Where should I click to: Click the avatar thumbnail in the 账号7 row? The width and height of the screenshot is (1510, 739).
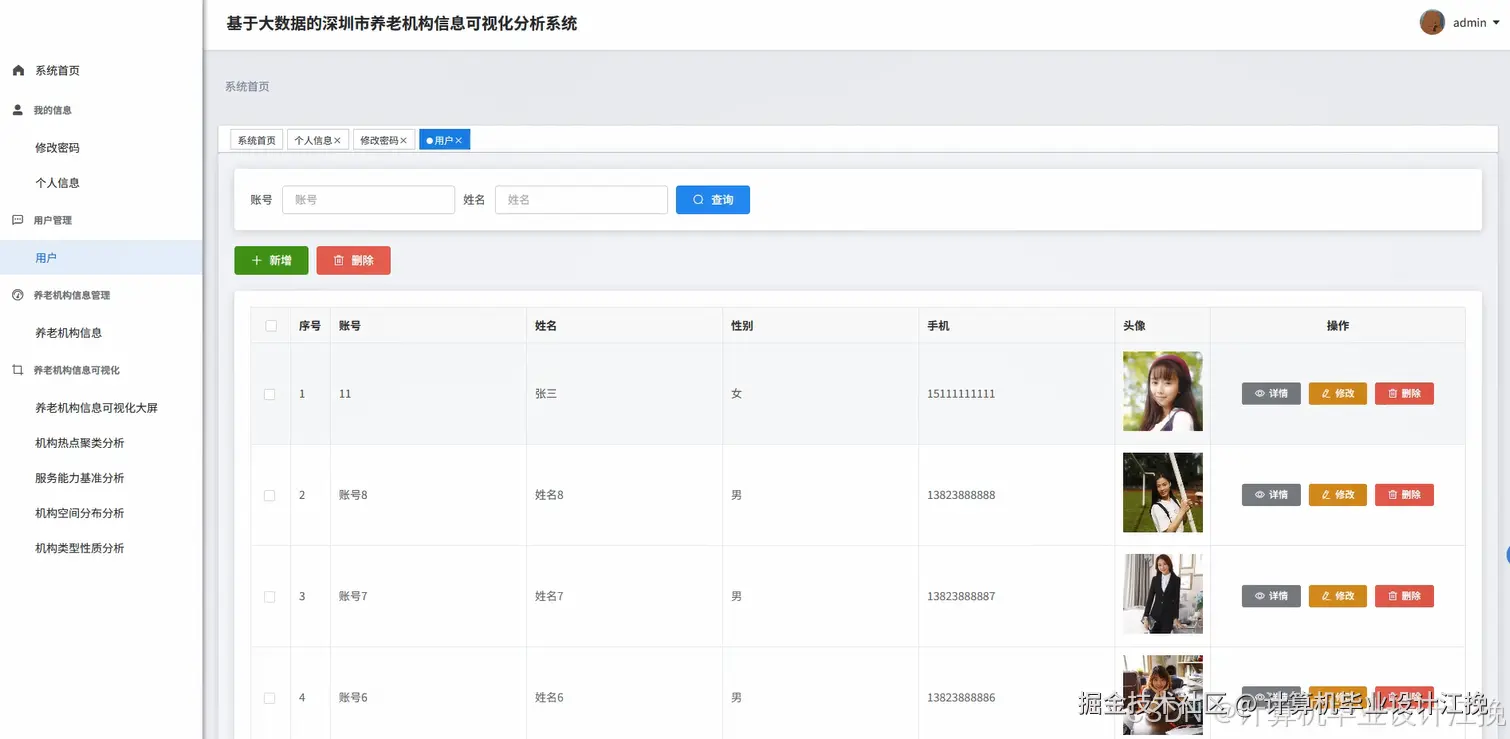1162,594
